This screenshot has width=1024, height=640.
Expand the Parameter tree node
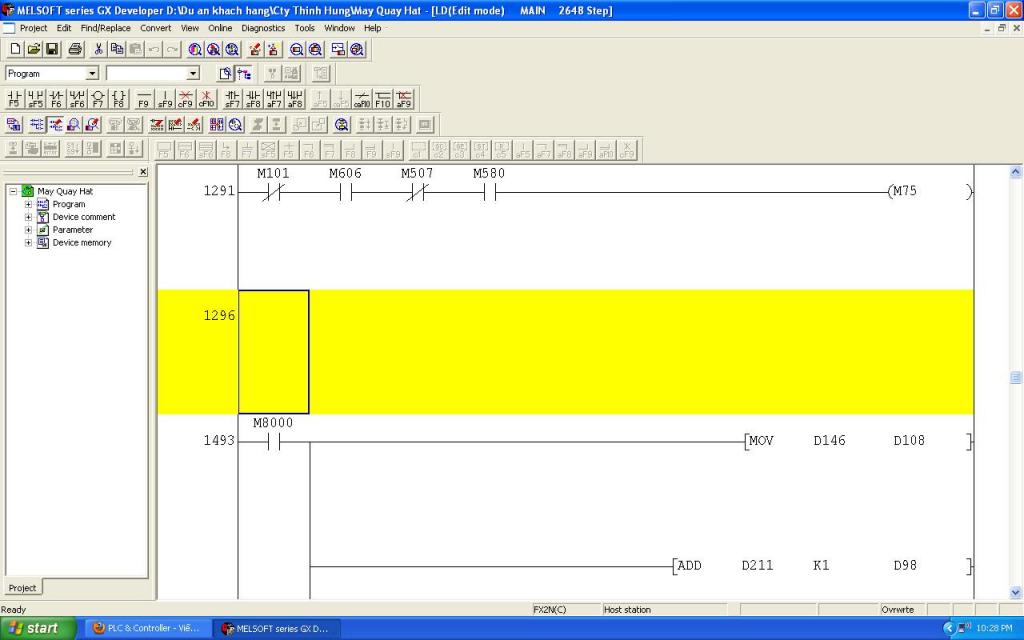(28, 230)
